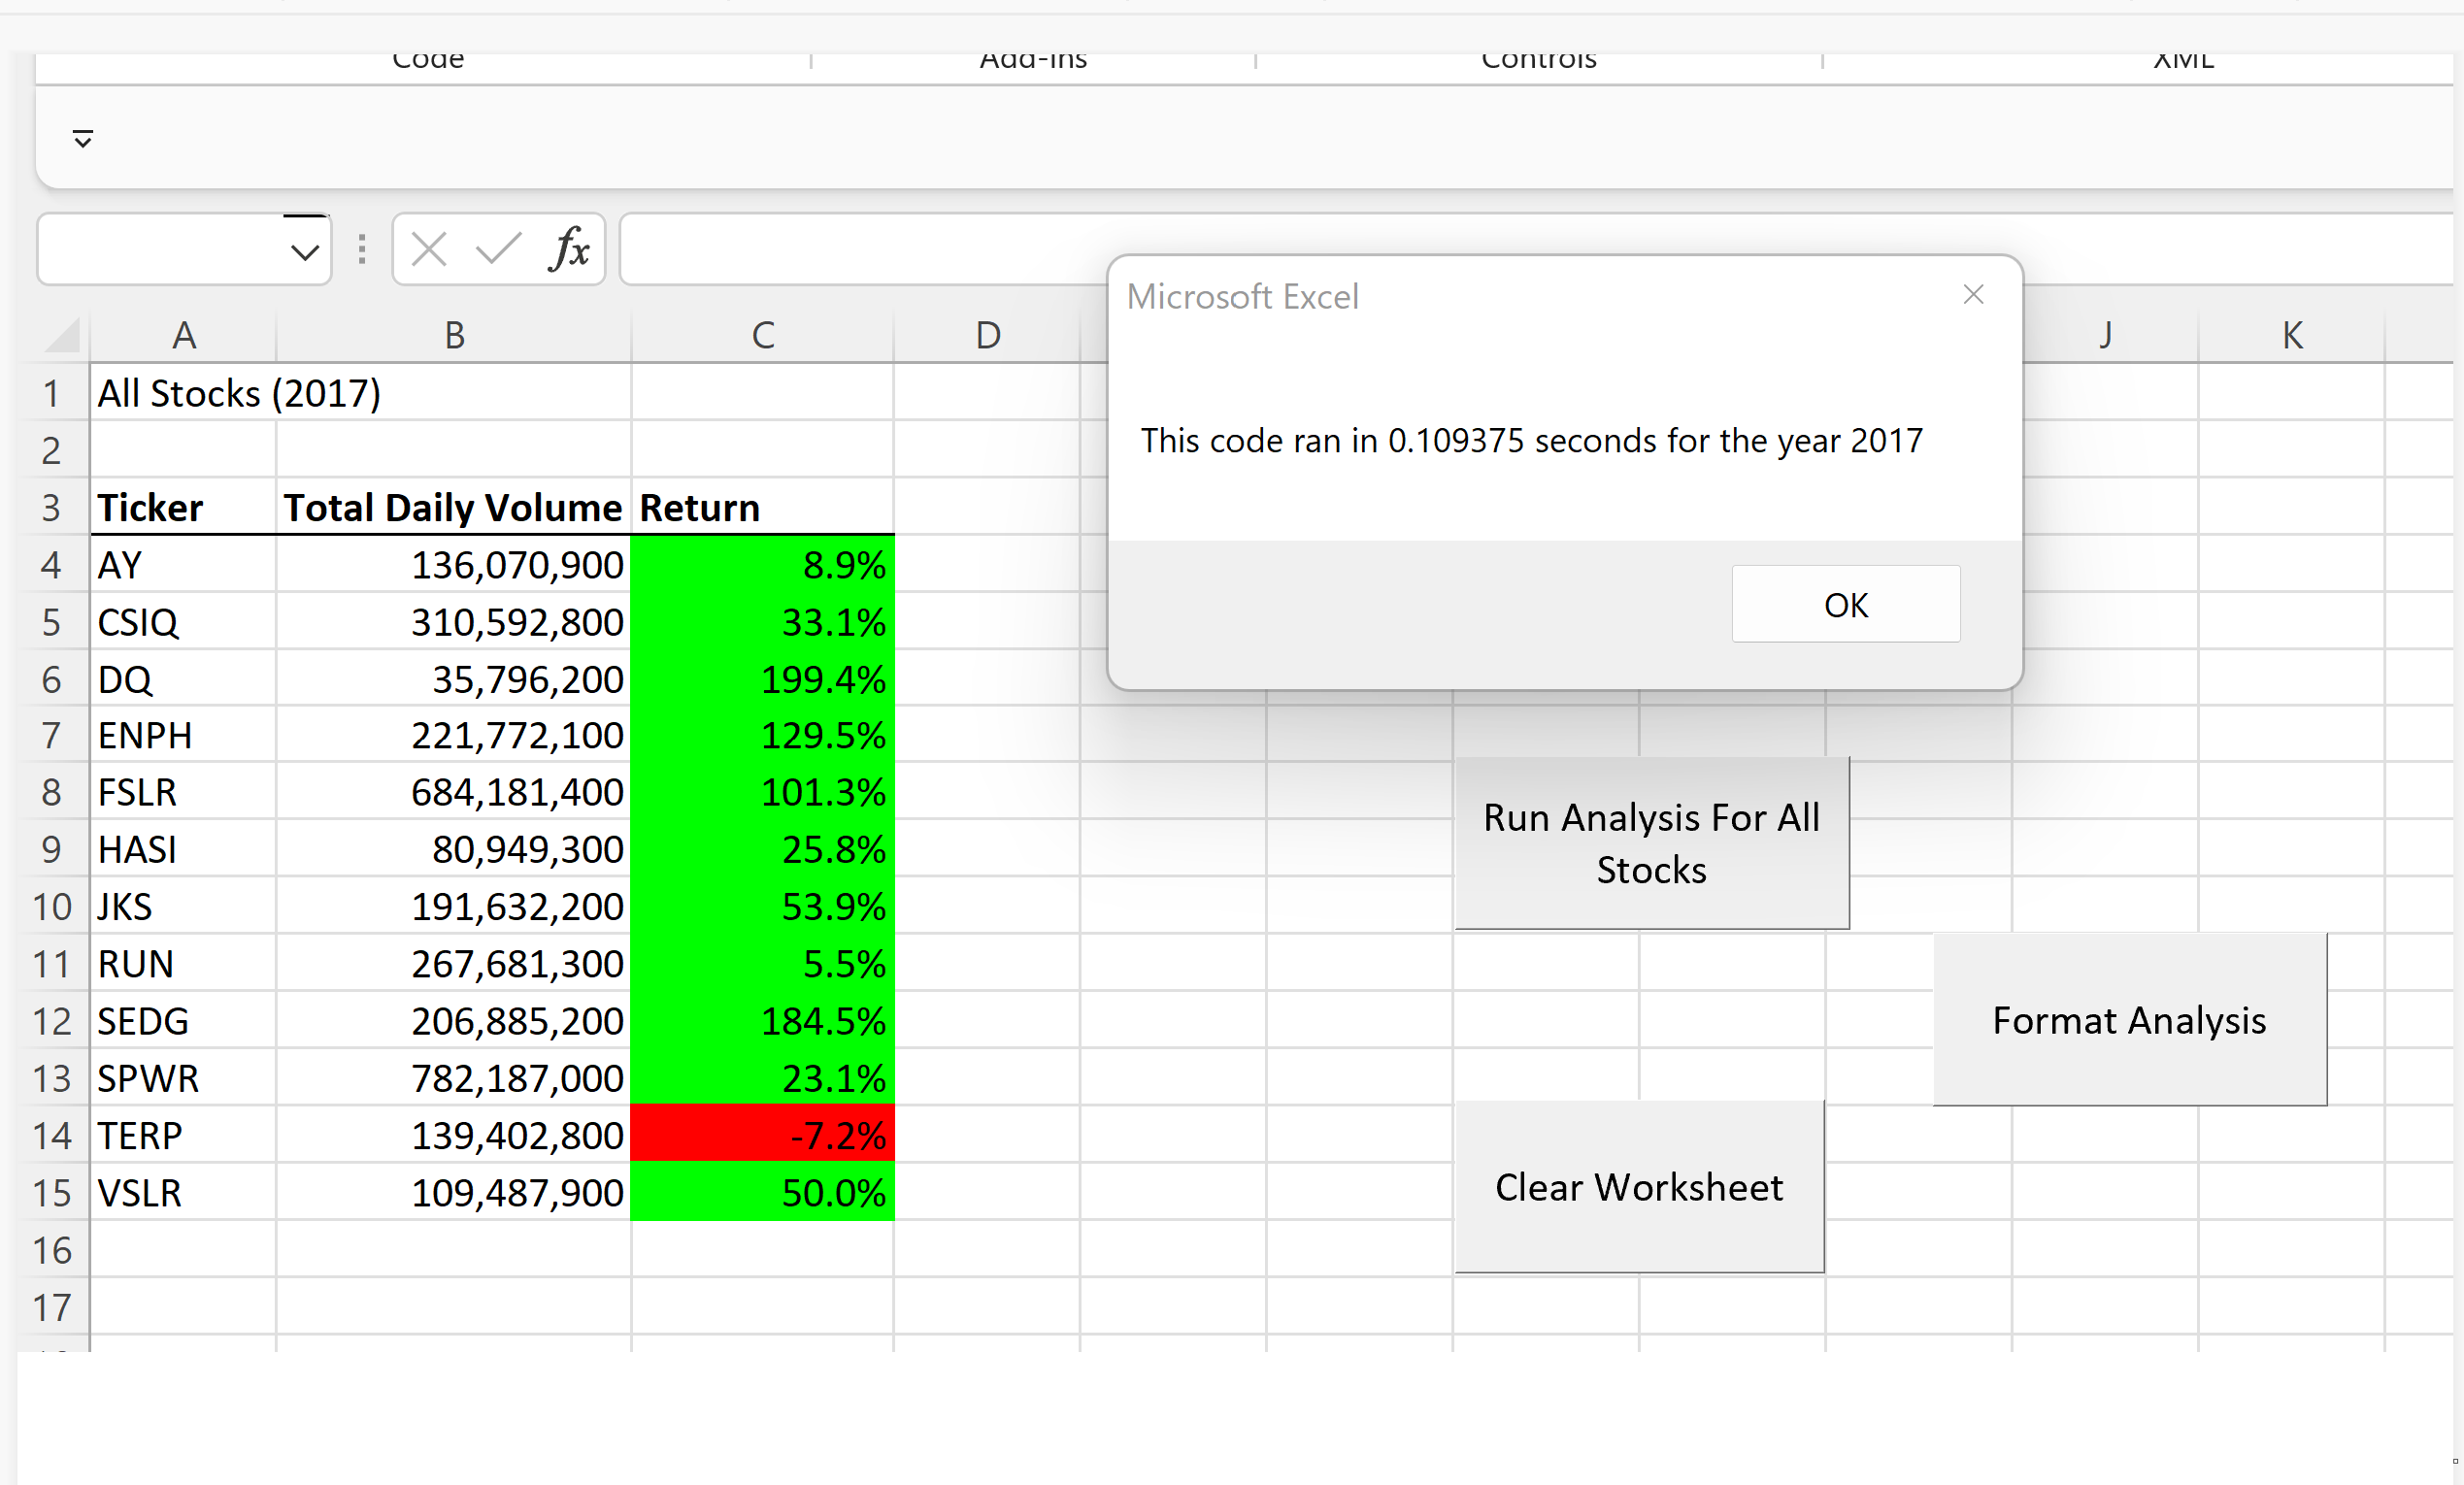Click the Enter checkmark icon in formula bar
The width and height of the screenshot is (2464, 1485).
coord(497,249)
